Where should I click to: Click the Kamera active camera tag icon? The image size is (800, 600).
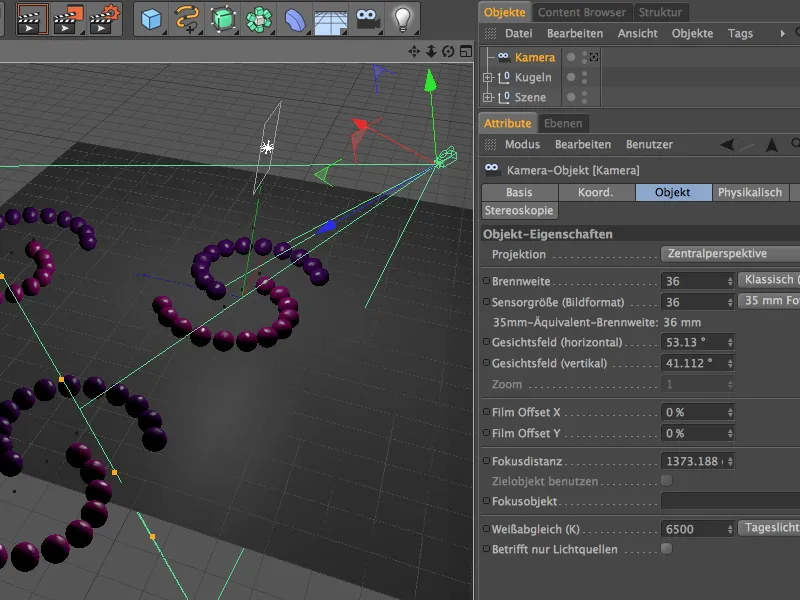[x=594, y=57]
